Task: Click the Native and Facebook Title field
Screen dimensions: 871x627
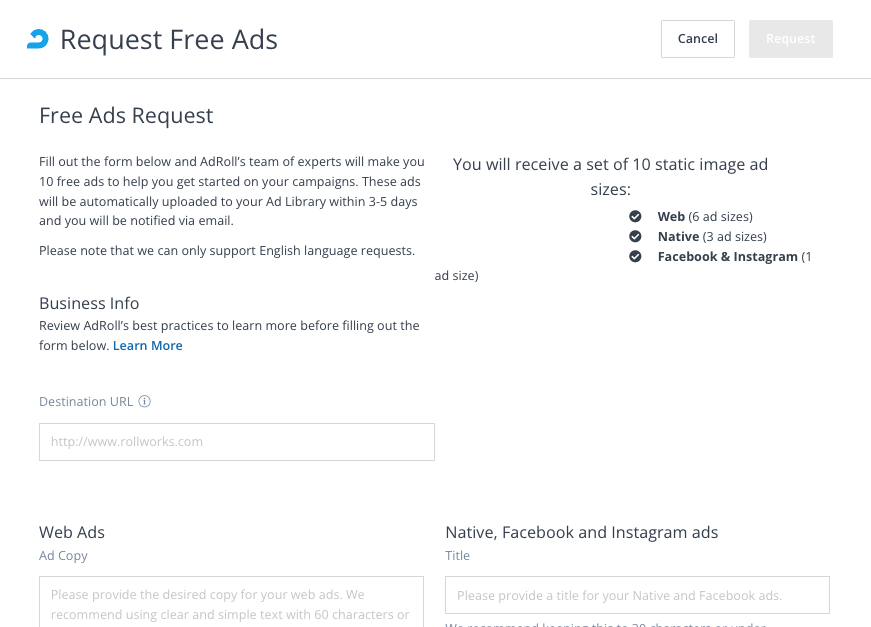Action: click(637, 595)
